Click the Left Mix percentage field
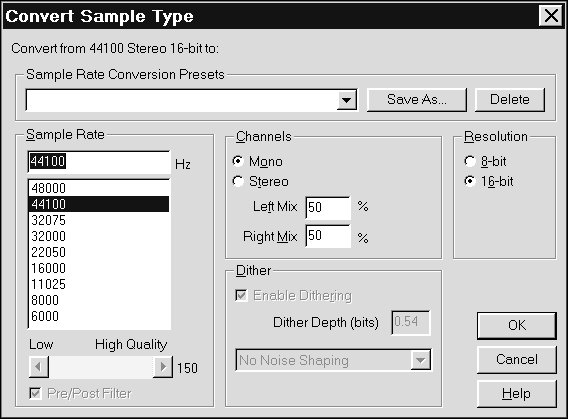Viewport: 568px width, 419px height. click(x=328, y=208)
